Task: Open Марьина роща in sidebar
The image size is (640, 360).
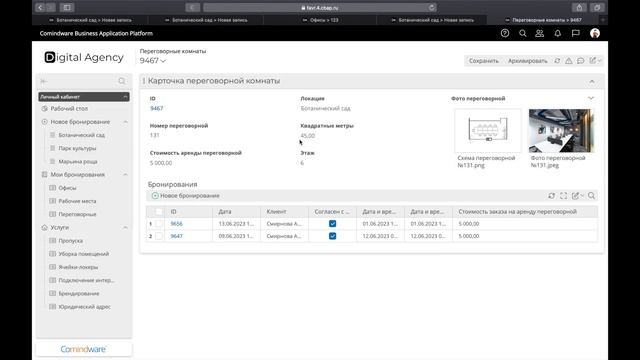Action: (78, 162)
